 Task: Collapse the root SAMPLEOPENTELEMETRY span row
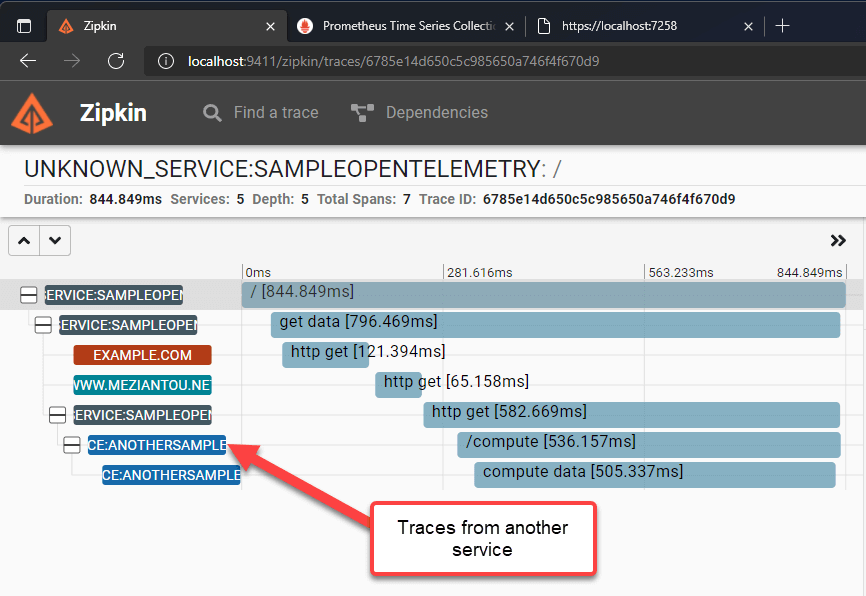click(29, 295)
